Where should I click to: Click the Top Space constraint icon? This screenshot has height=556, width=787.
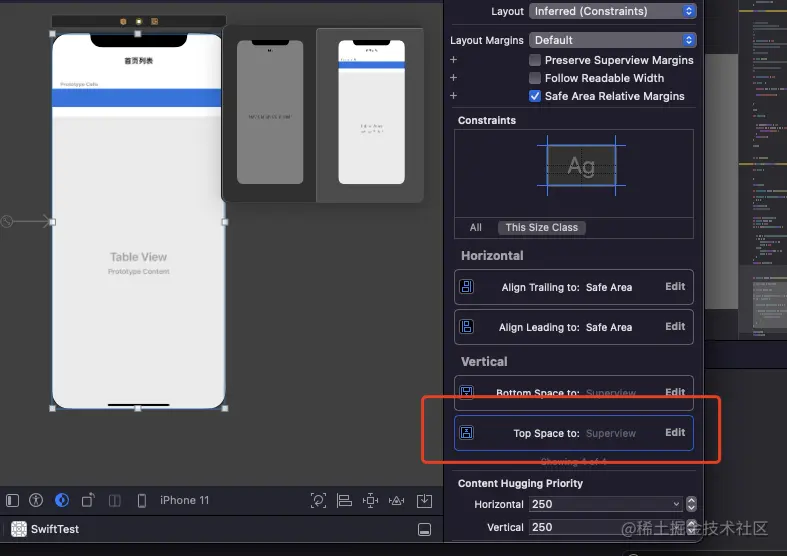point(467,433)
